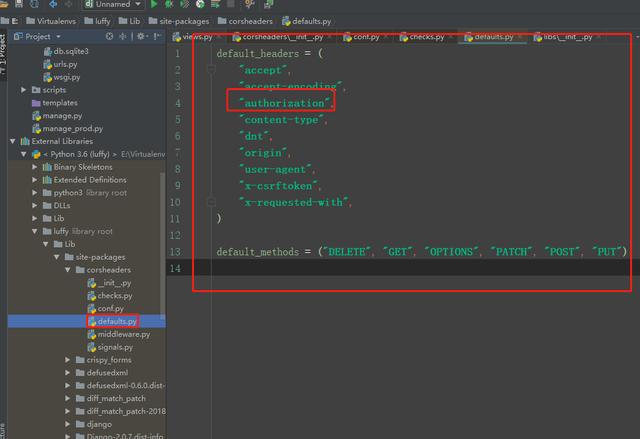
Task: Select wsgi.py in project tree
Action: pos(62,77)
